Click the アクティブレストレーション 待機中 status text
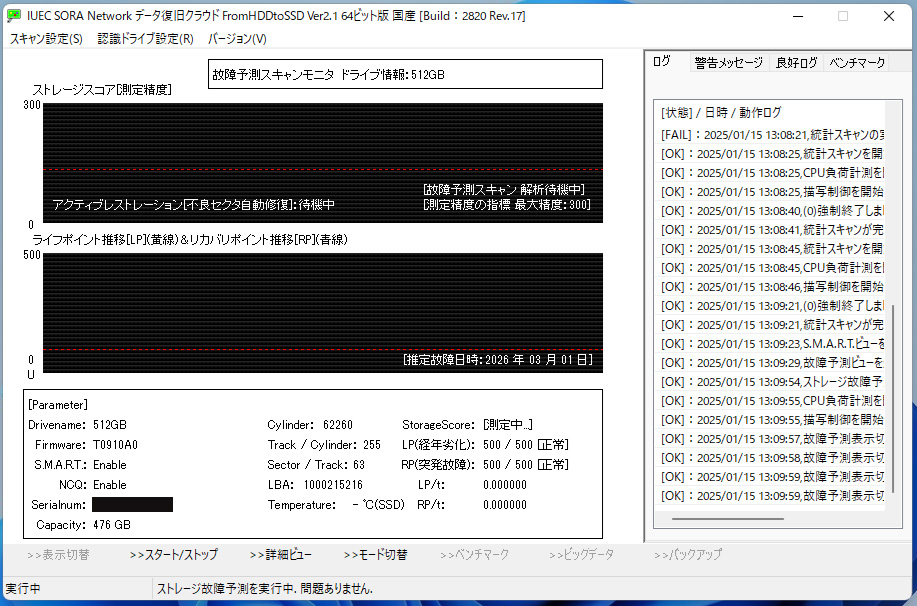The width and height of the screenshot is (917, 606). pos(194,205)
